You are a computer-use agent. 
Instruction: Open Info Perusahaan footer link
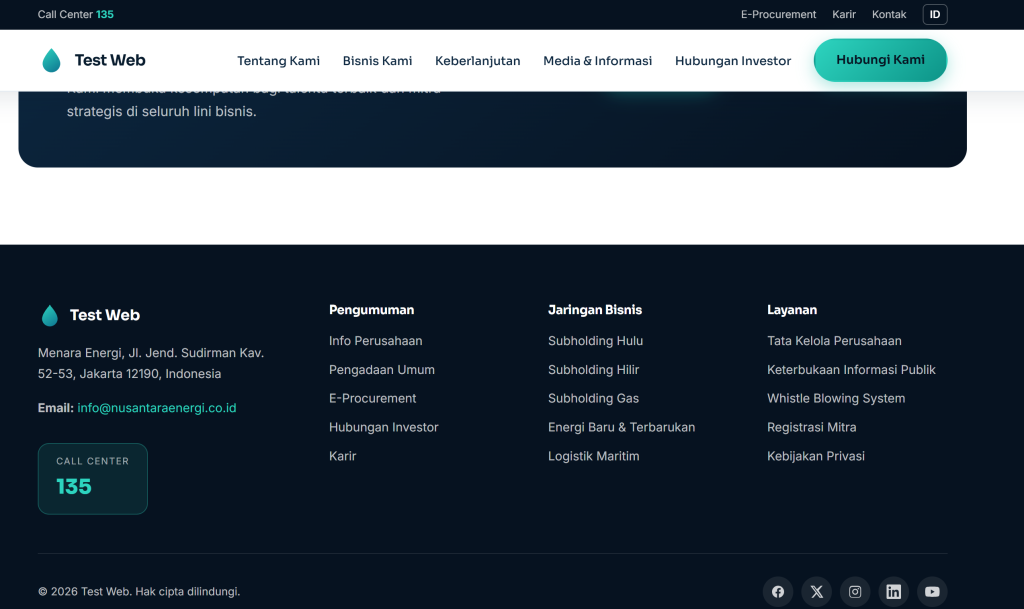[x=376, y=341]
